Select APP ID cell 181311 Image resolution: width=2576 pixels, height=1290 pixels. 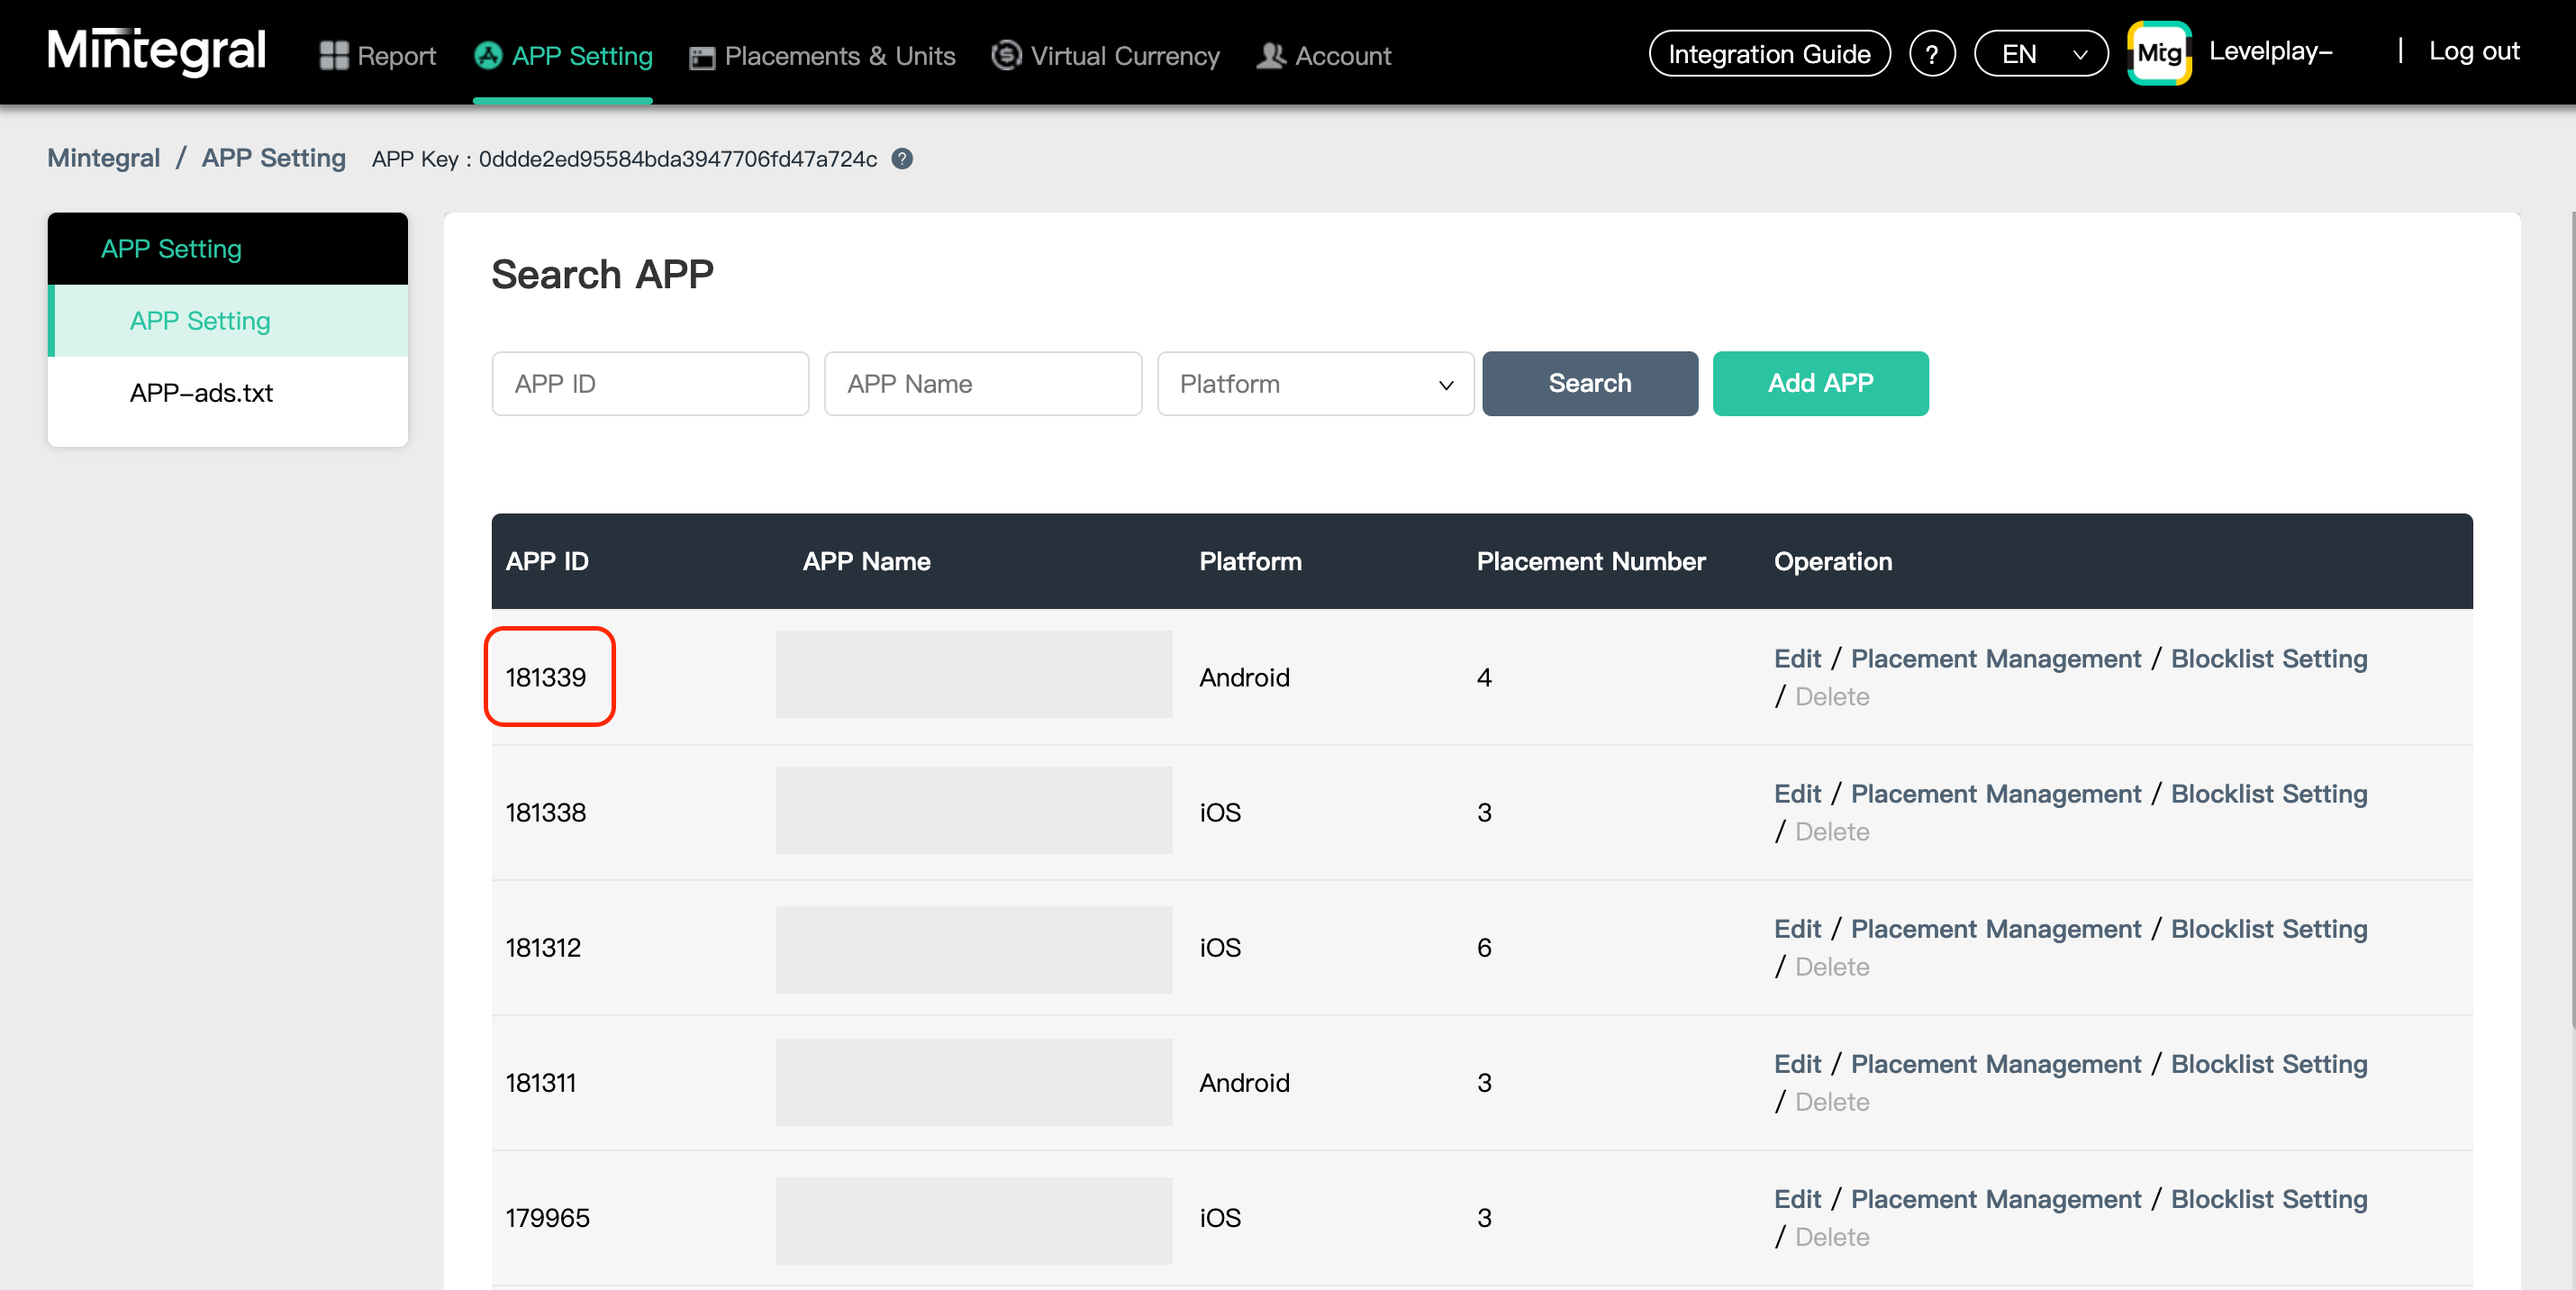click(x=540, y=1083)
